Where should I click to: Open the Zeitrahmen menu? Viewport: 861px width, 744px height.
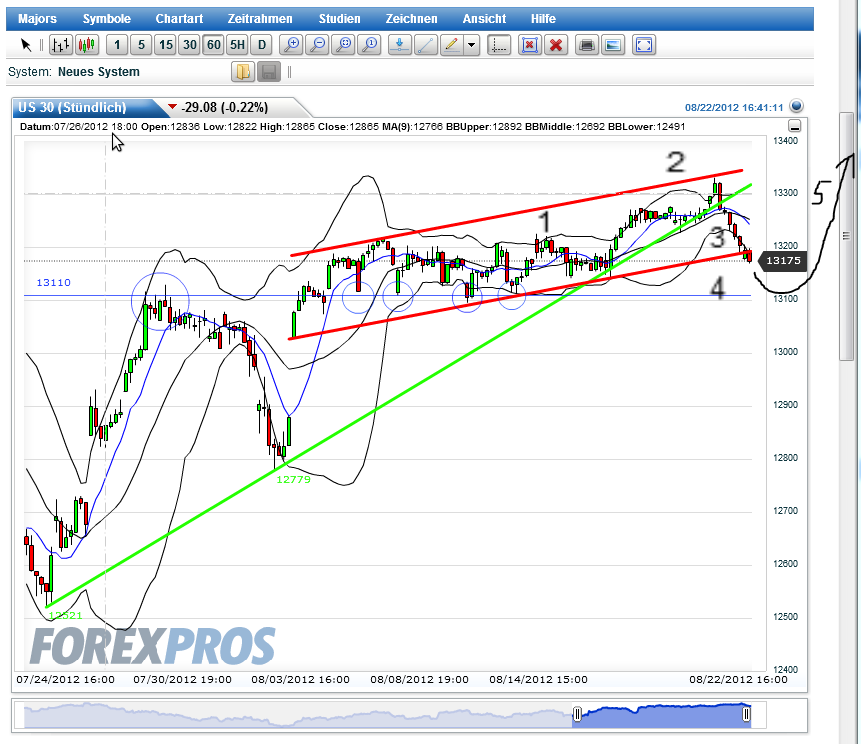(x=262, y=18)
